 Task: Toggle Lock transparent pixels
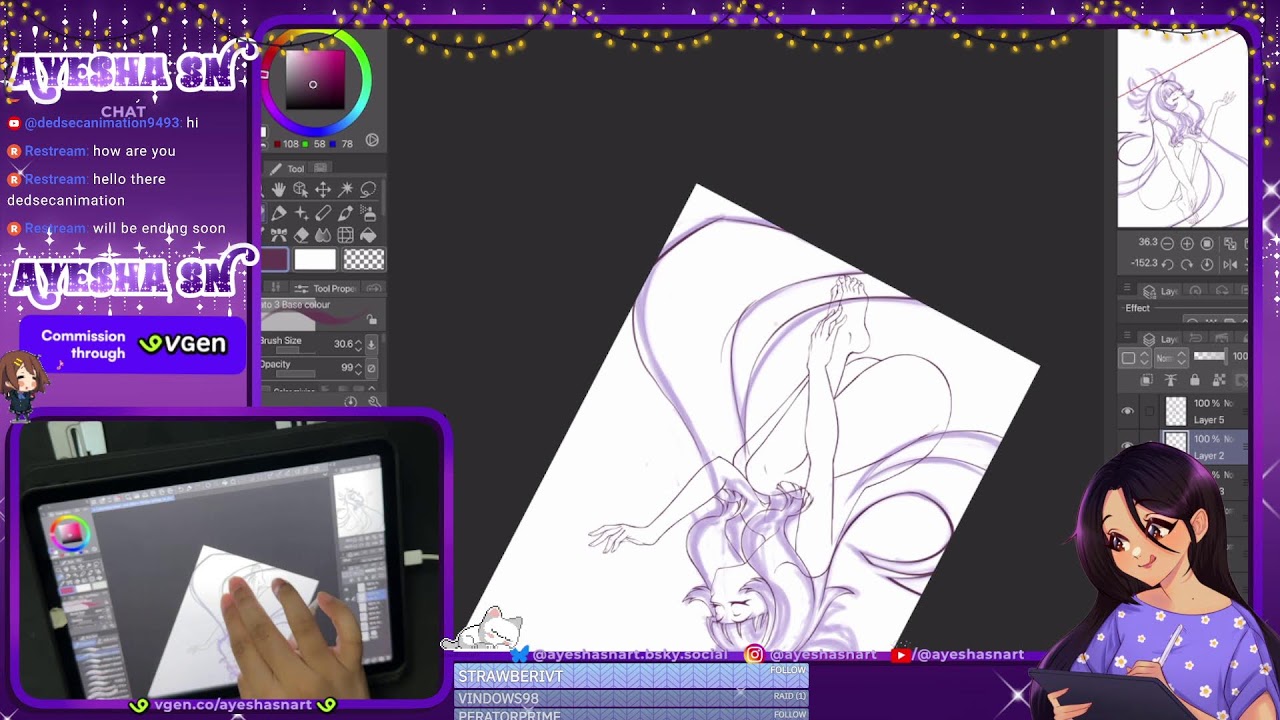[x=1219, y=380]
